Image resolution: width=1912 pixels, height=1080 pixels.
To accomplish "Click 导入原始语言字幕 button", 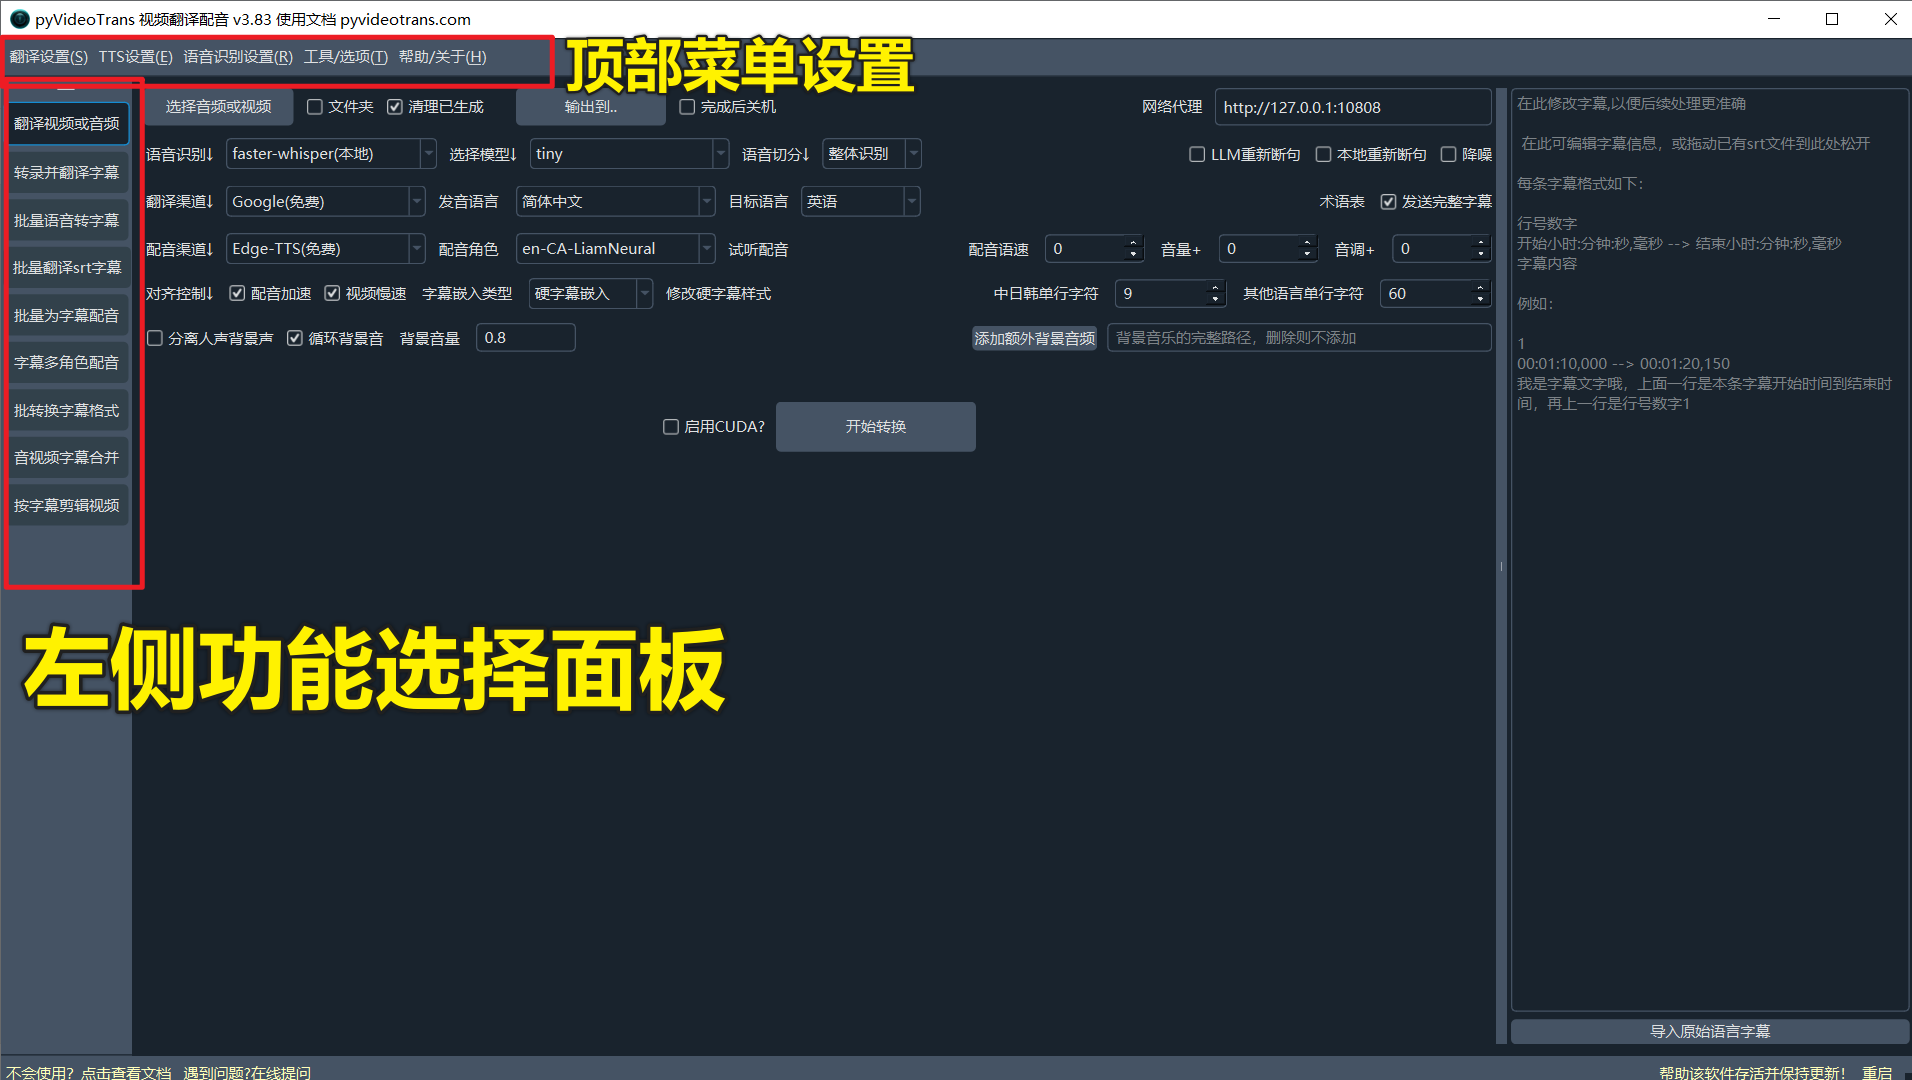I will click(x=1709, y=1031).
